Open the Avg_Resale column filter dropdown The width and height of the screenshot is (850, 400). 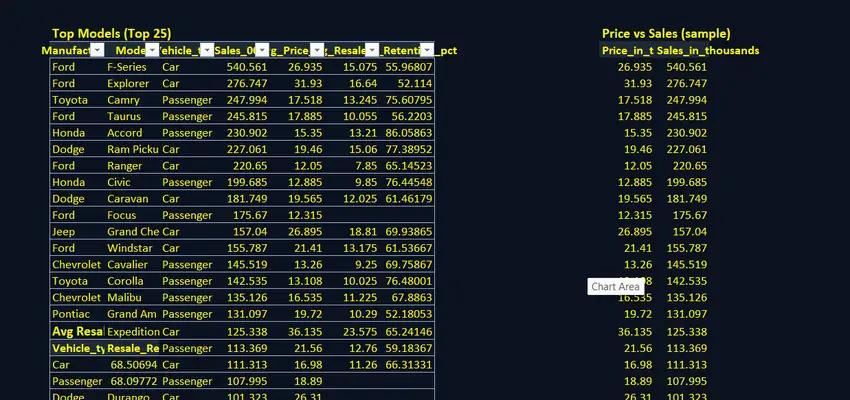point(372,50)
